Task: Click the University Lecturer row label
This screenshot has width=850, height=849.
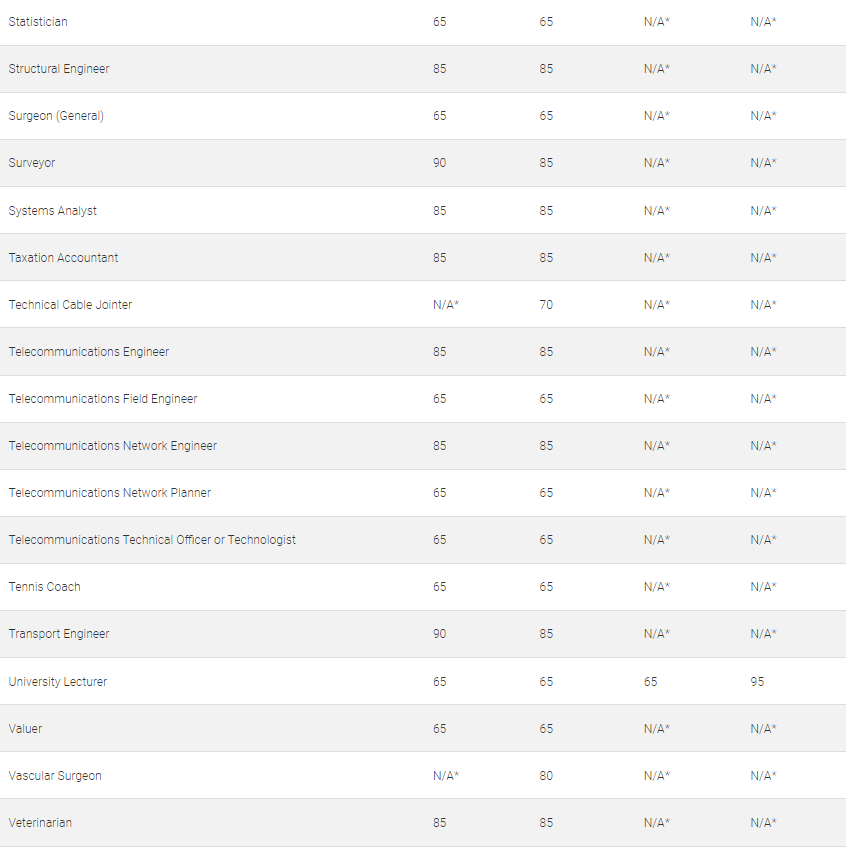Action: 58,682
